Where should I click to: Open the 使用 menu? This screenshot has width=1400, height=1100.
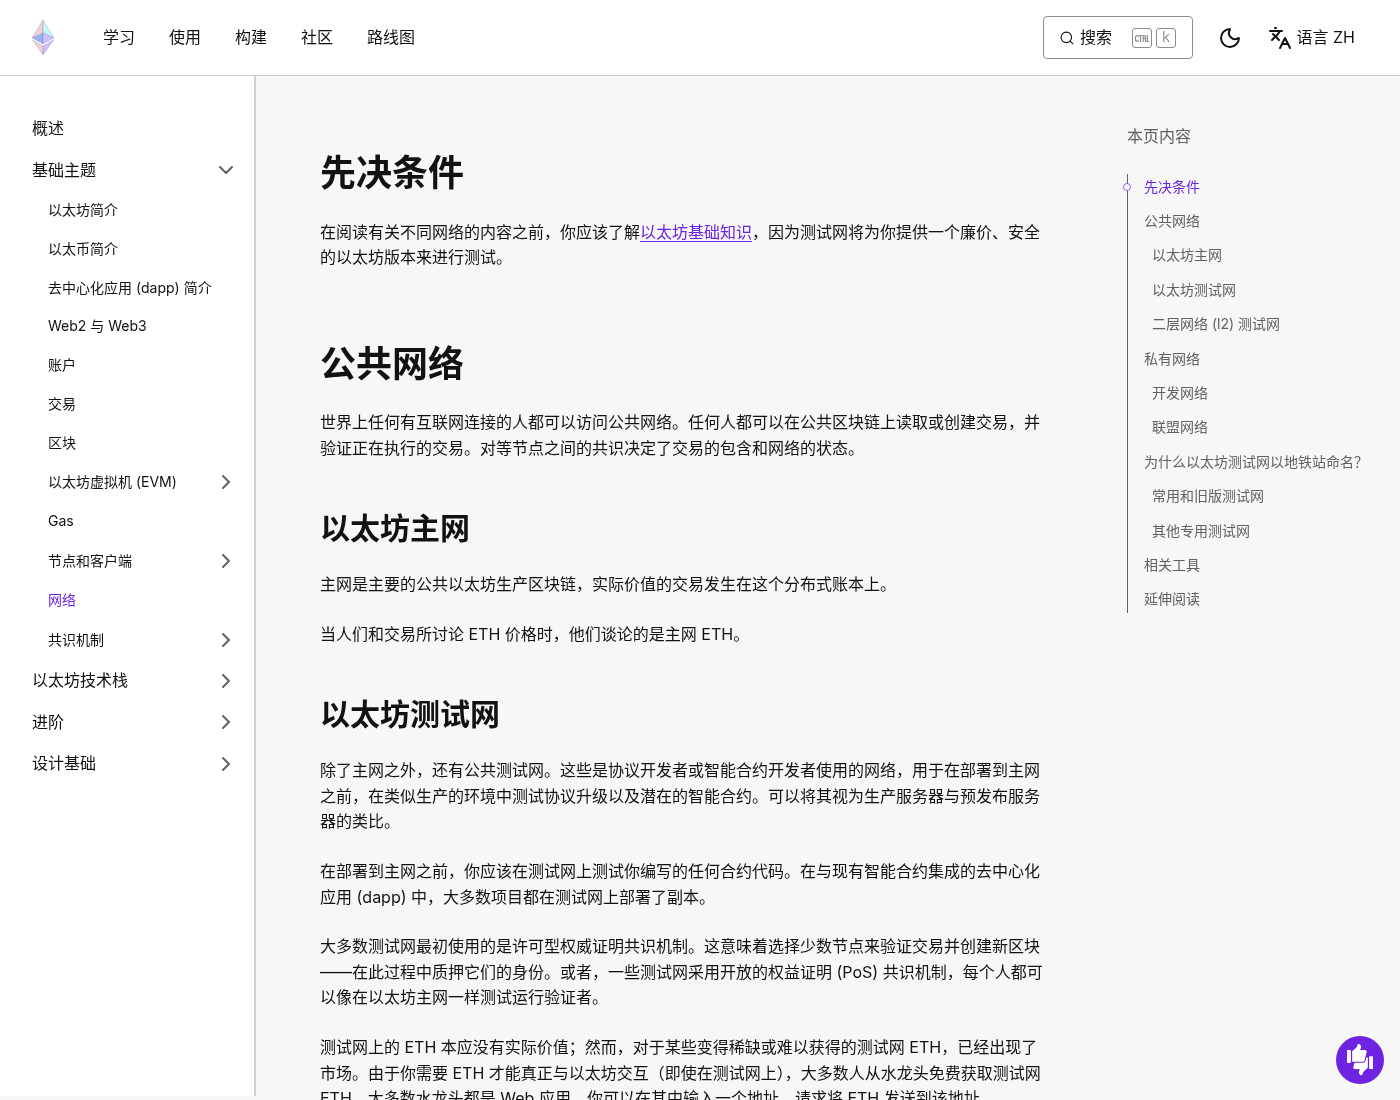click(185, 38)
